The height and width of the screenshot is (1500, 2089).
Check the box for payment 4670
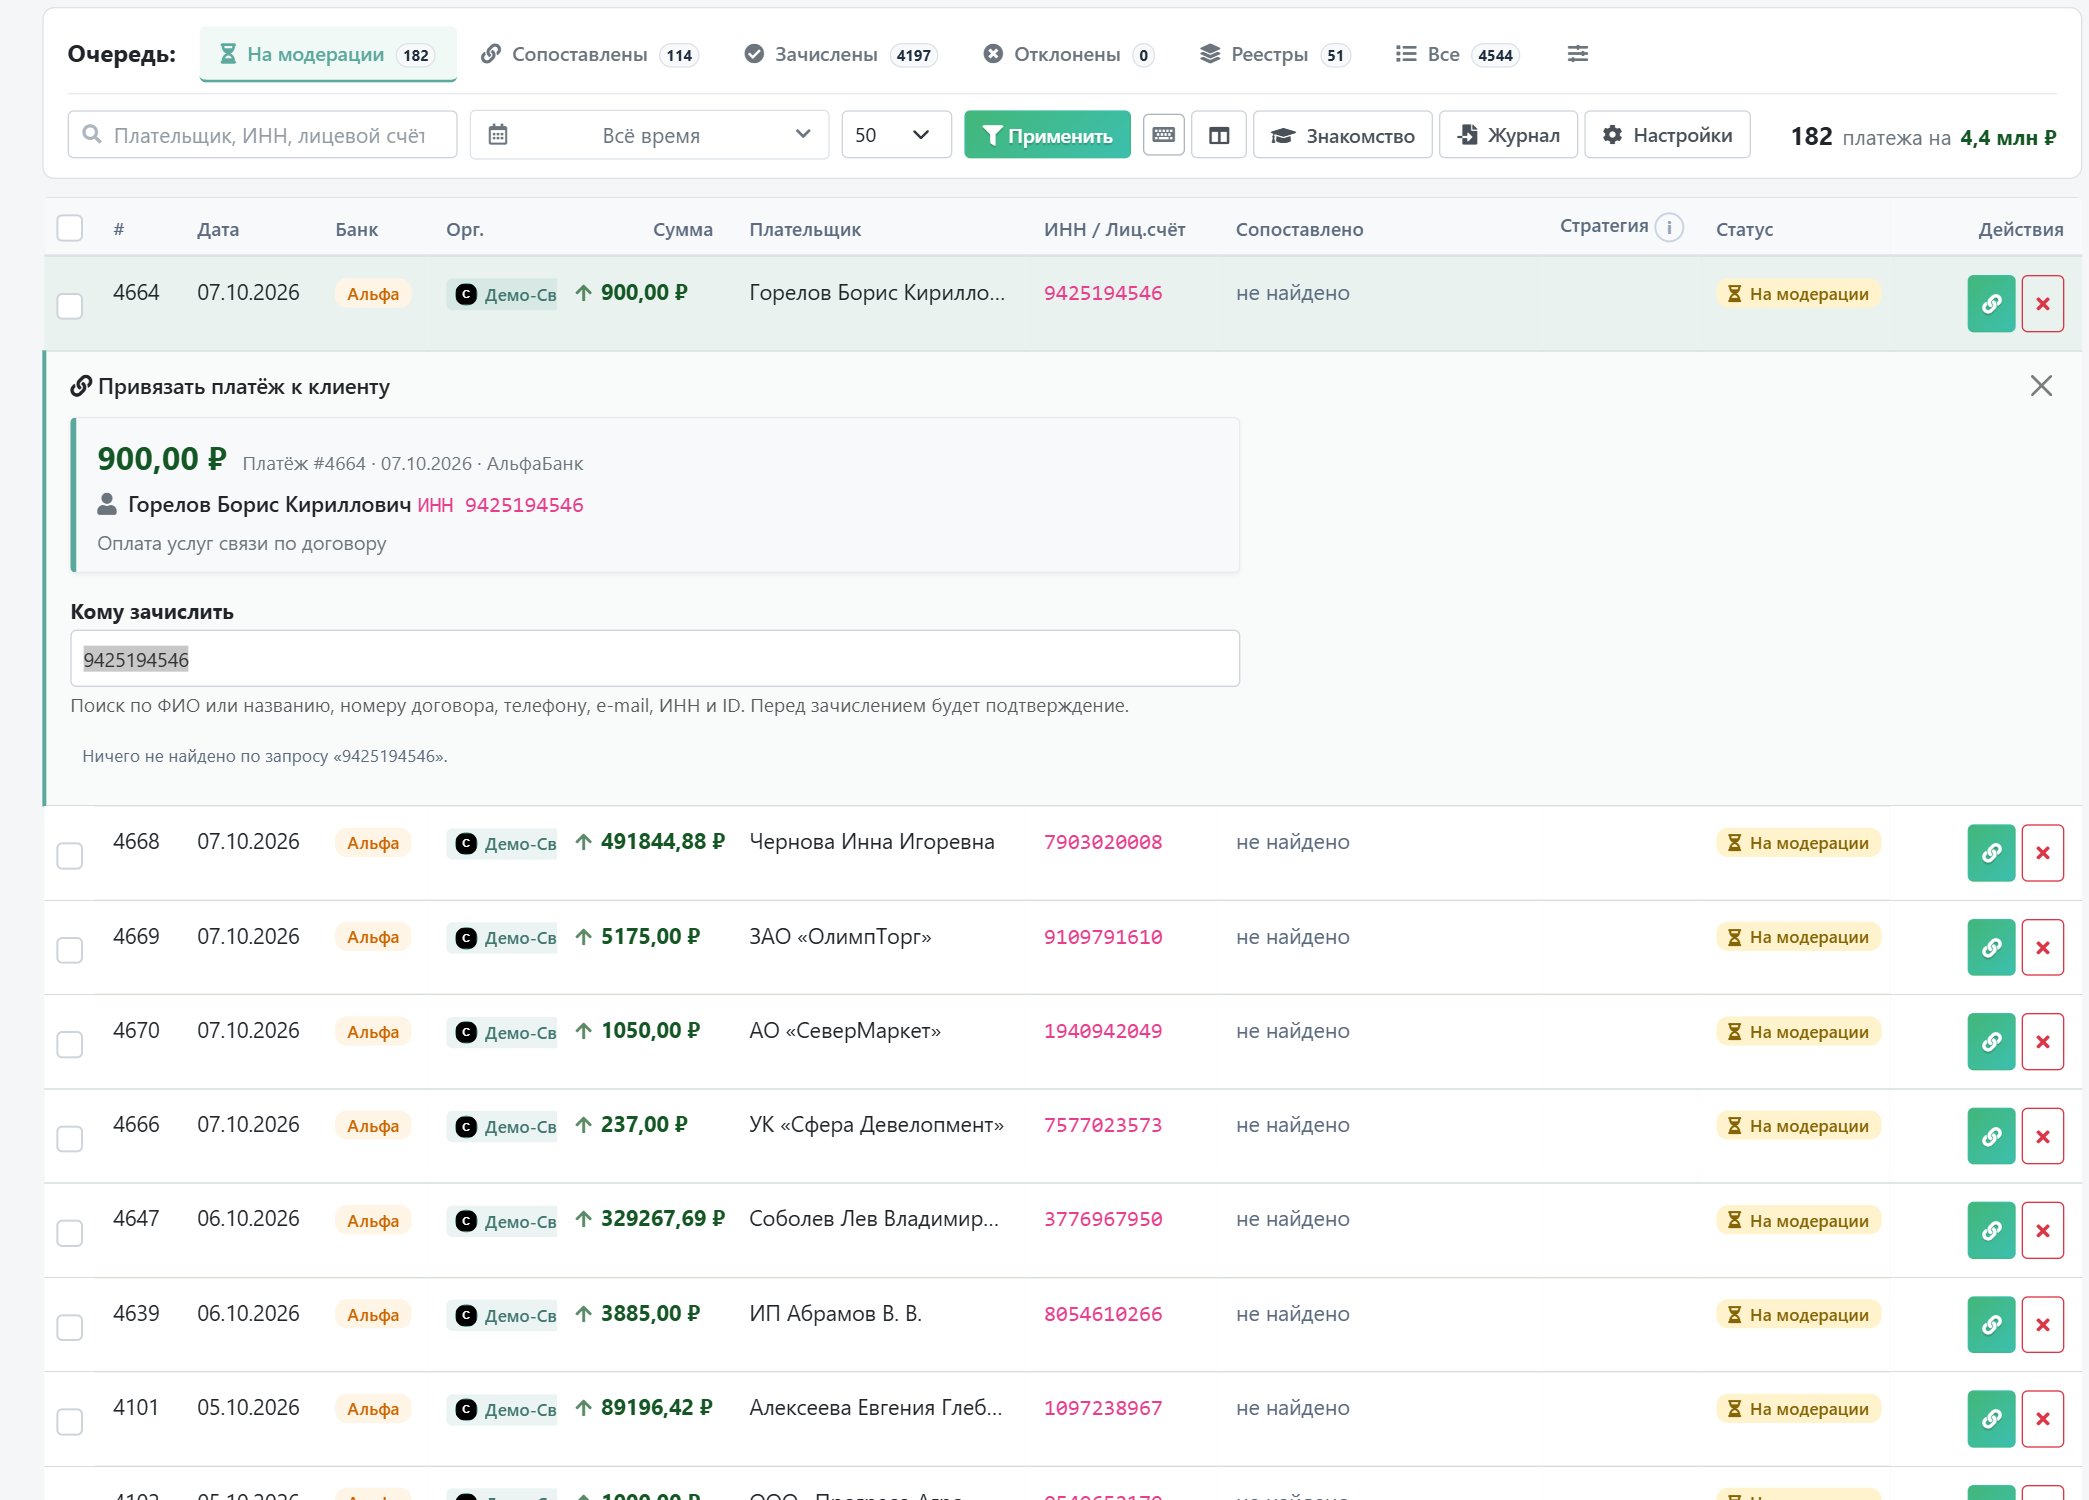click(x=69, y=1045)
